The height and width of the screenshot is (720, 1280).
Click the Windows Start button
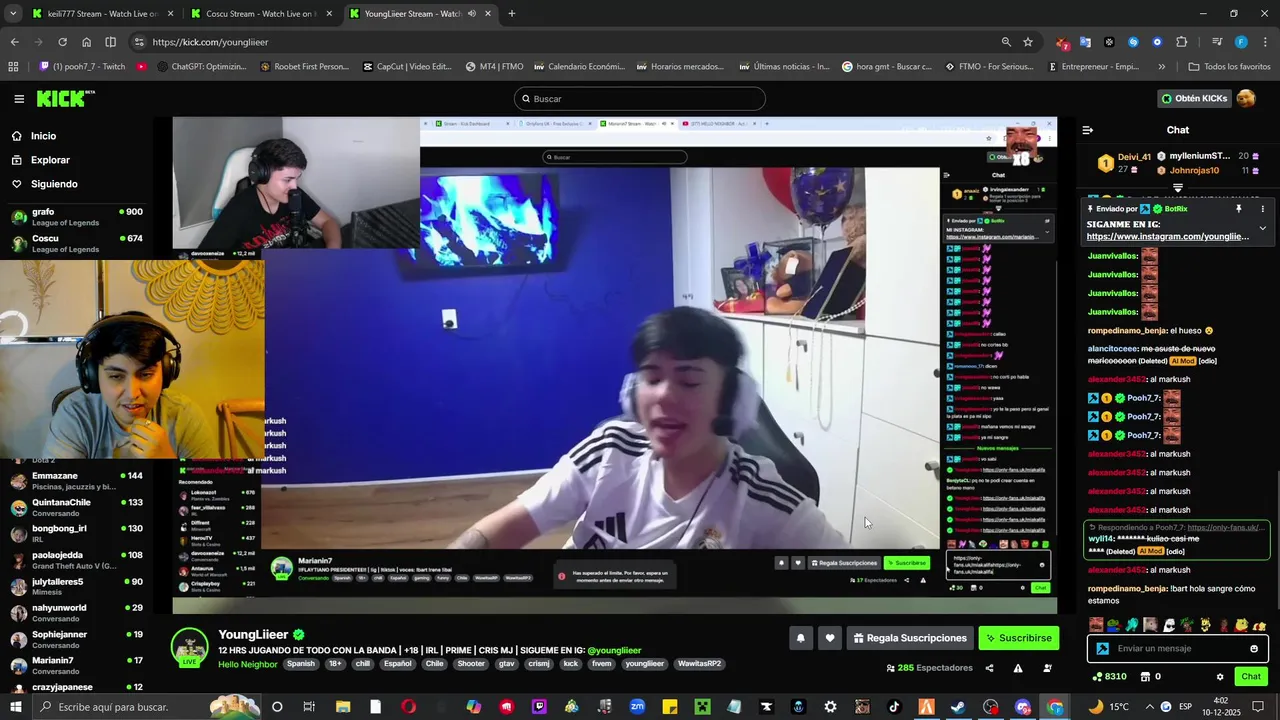pos(14,707)
